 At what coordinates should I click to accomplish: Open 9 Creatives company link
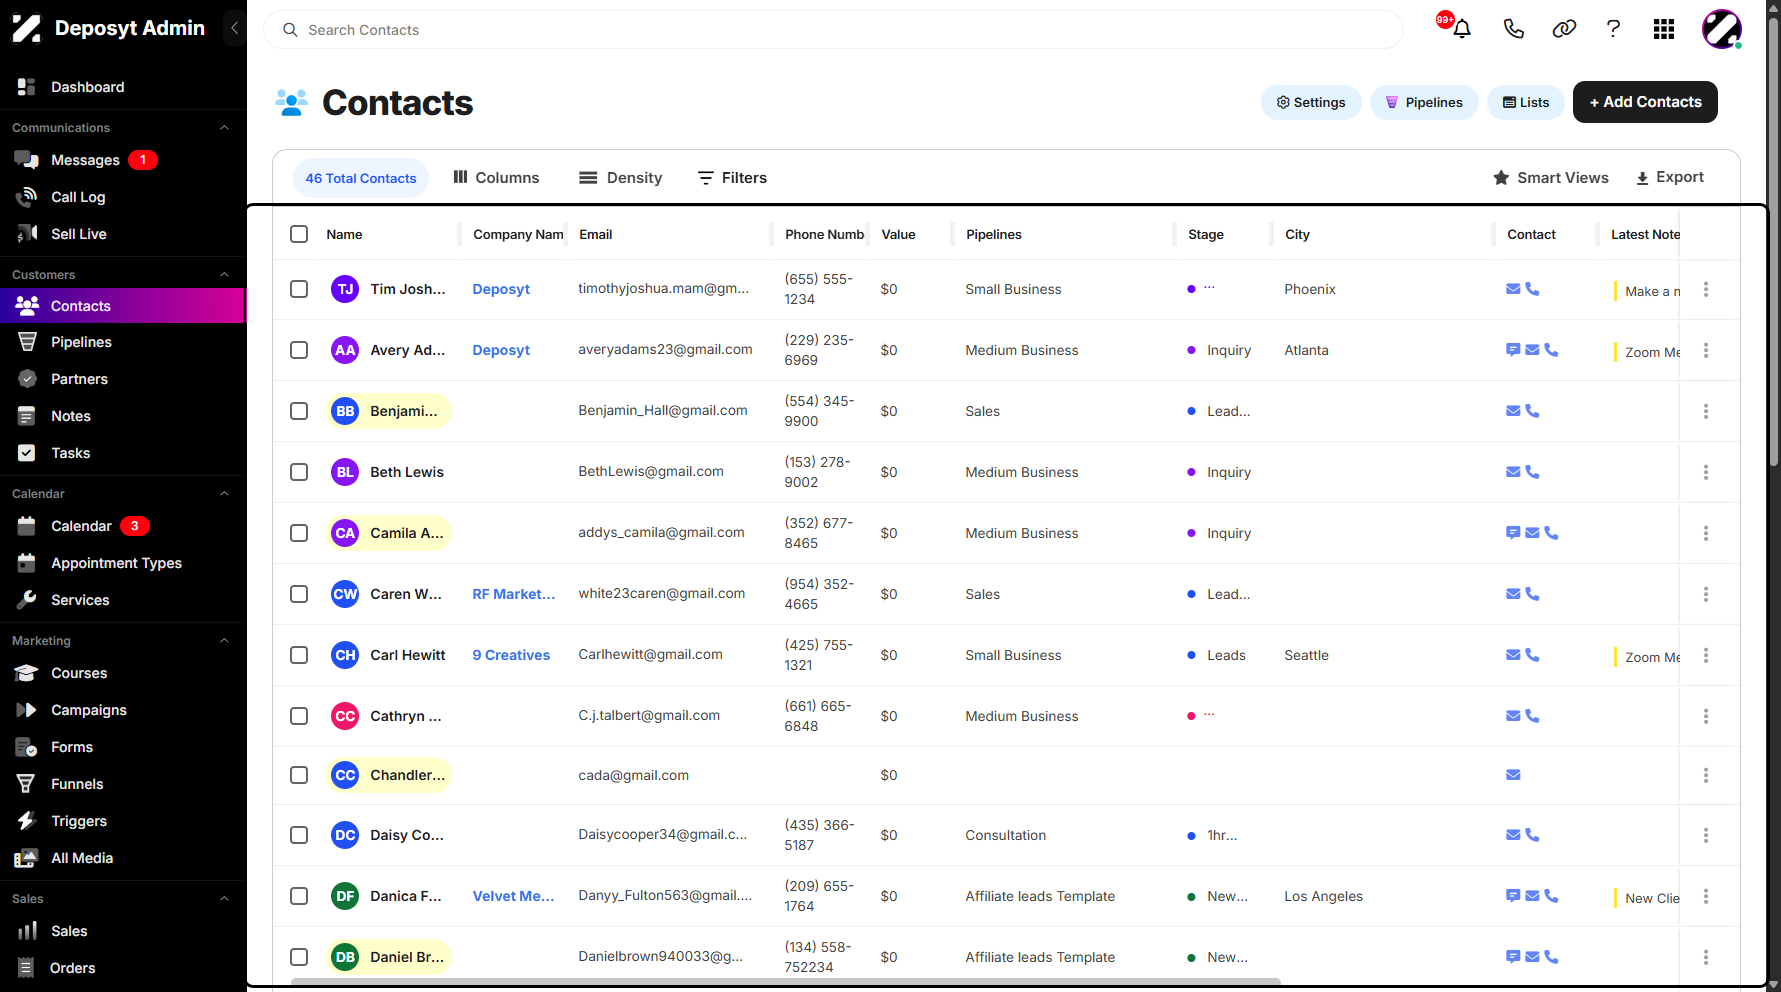coord(511,655)
